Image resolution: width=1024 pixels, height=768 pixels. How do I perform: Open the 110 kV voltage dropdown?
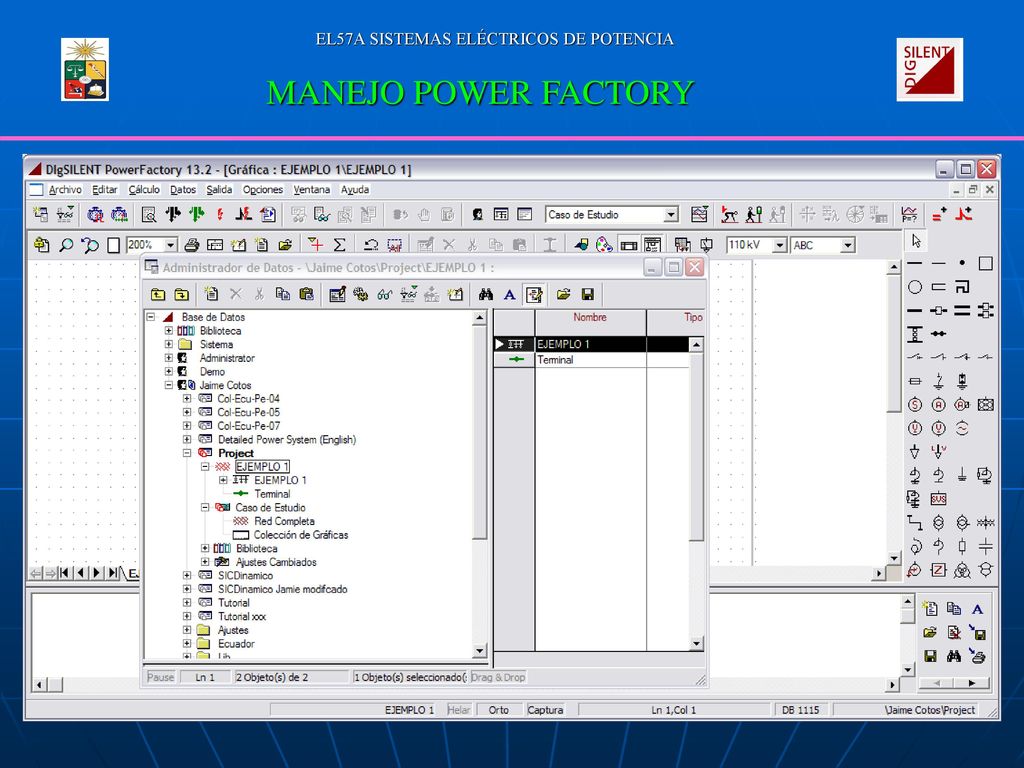pos(780,246)
